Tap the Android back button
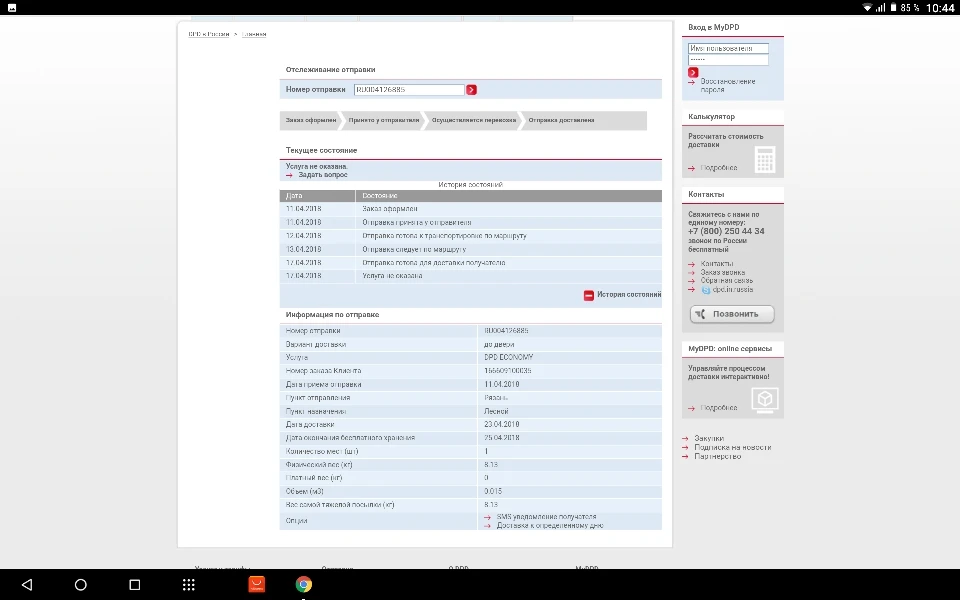This screenshot has width=960, height=600. tap(27, 585)
